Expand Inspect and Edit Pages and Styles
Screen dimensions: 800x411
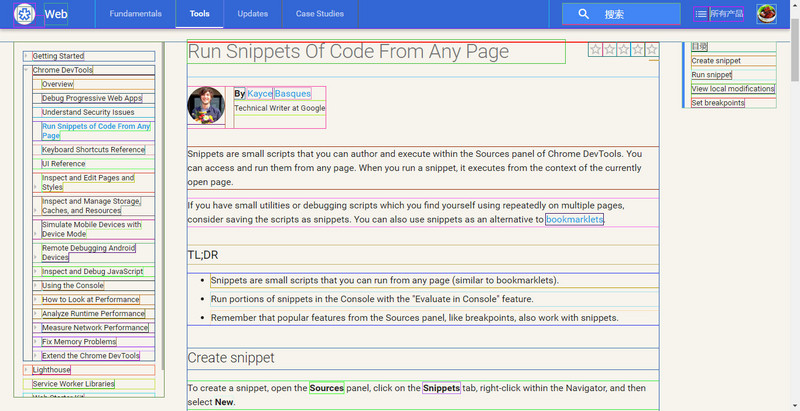(36, 187)
